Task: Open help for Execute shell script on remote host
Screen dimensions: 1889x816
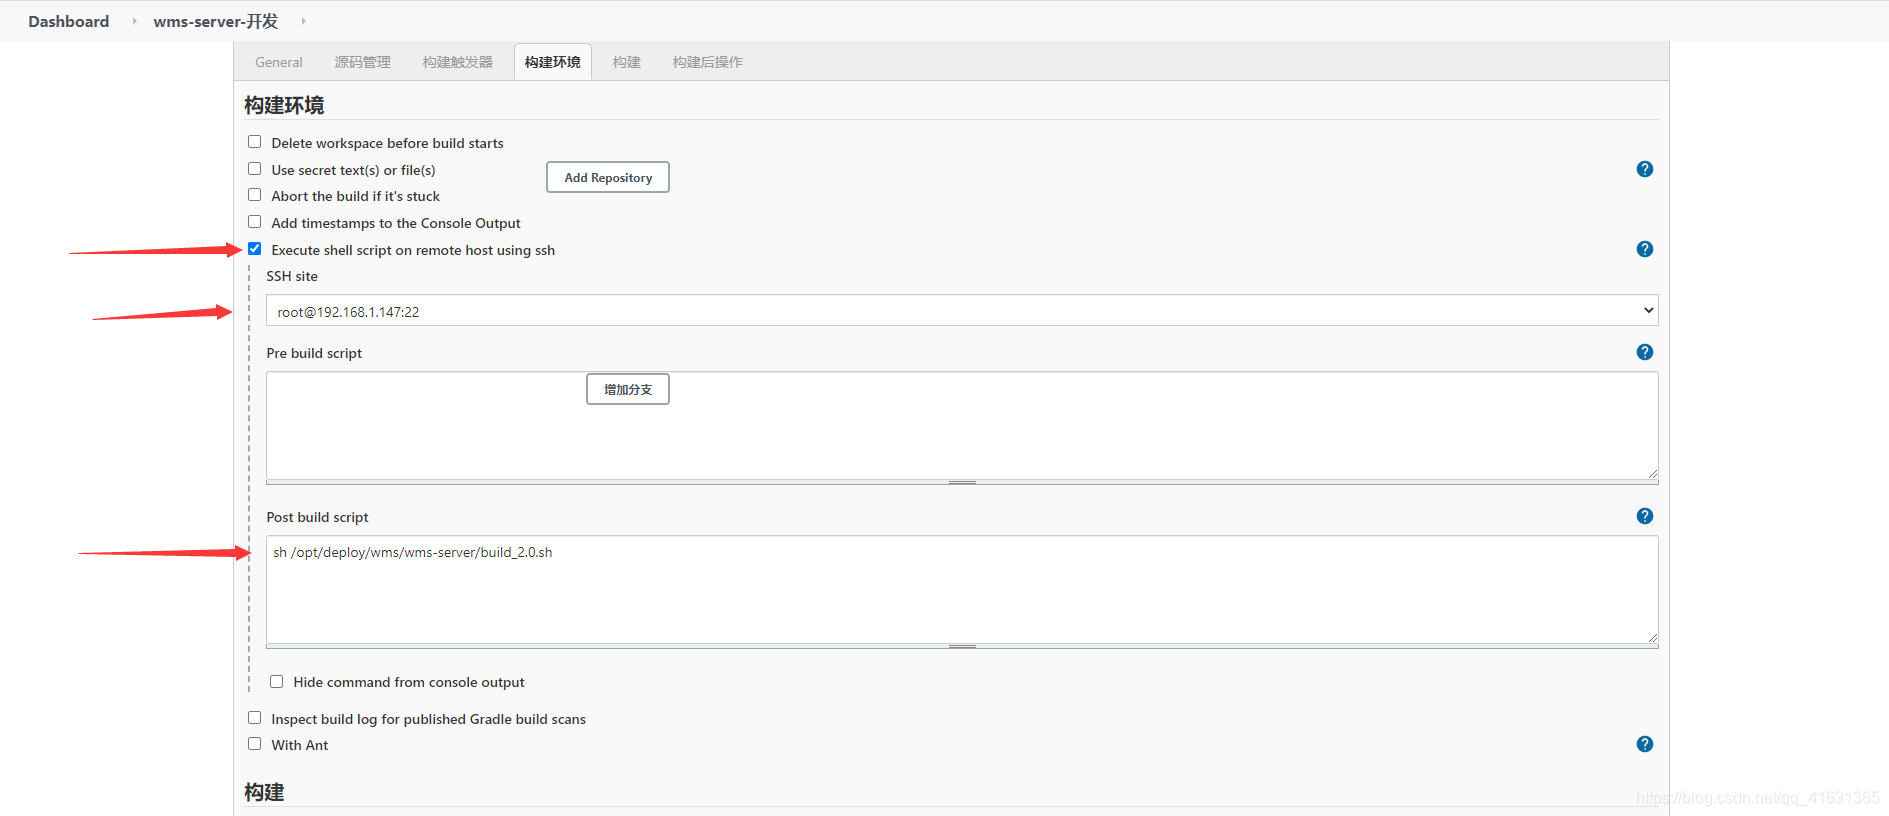Action: click(1644, 249)
